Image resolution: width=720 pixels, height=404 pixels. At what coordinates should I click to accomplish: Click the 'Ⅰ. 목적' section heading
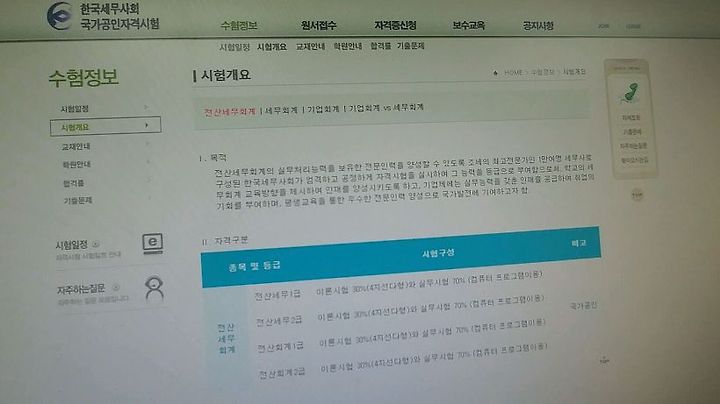[x=213, y=158]
